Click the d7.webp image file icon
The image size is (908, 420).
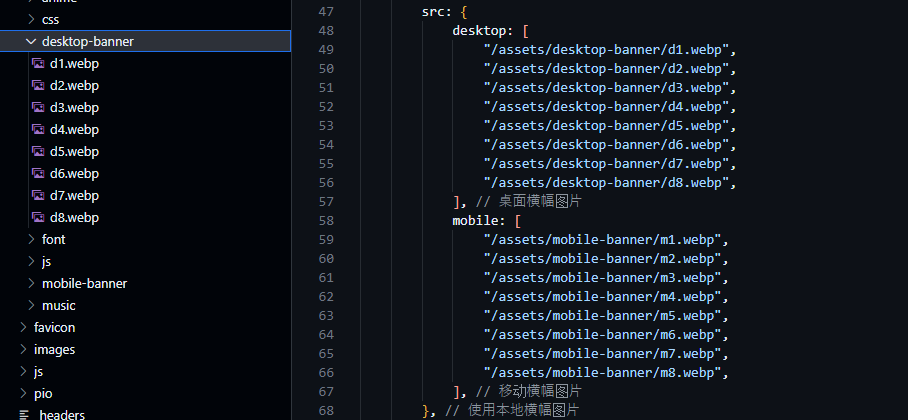click(x=39, y=195)
